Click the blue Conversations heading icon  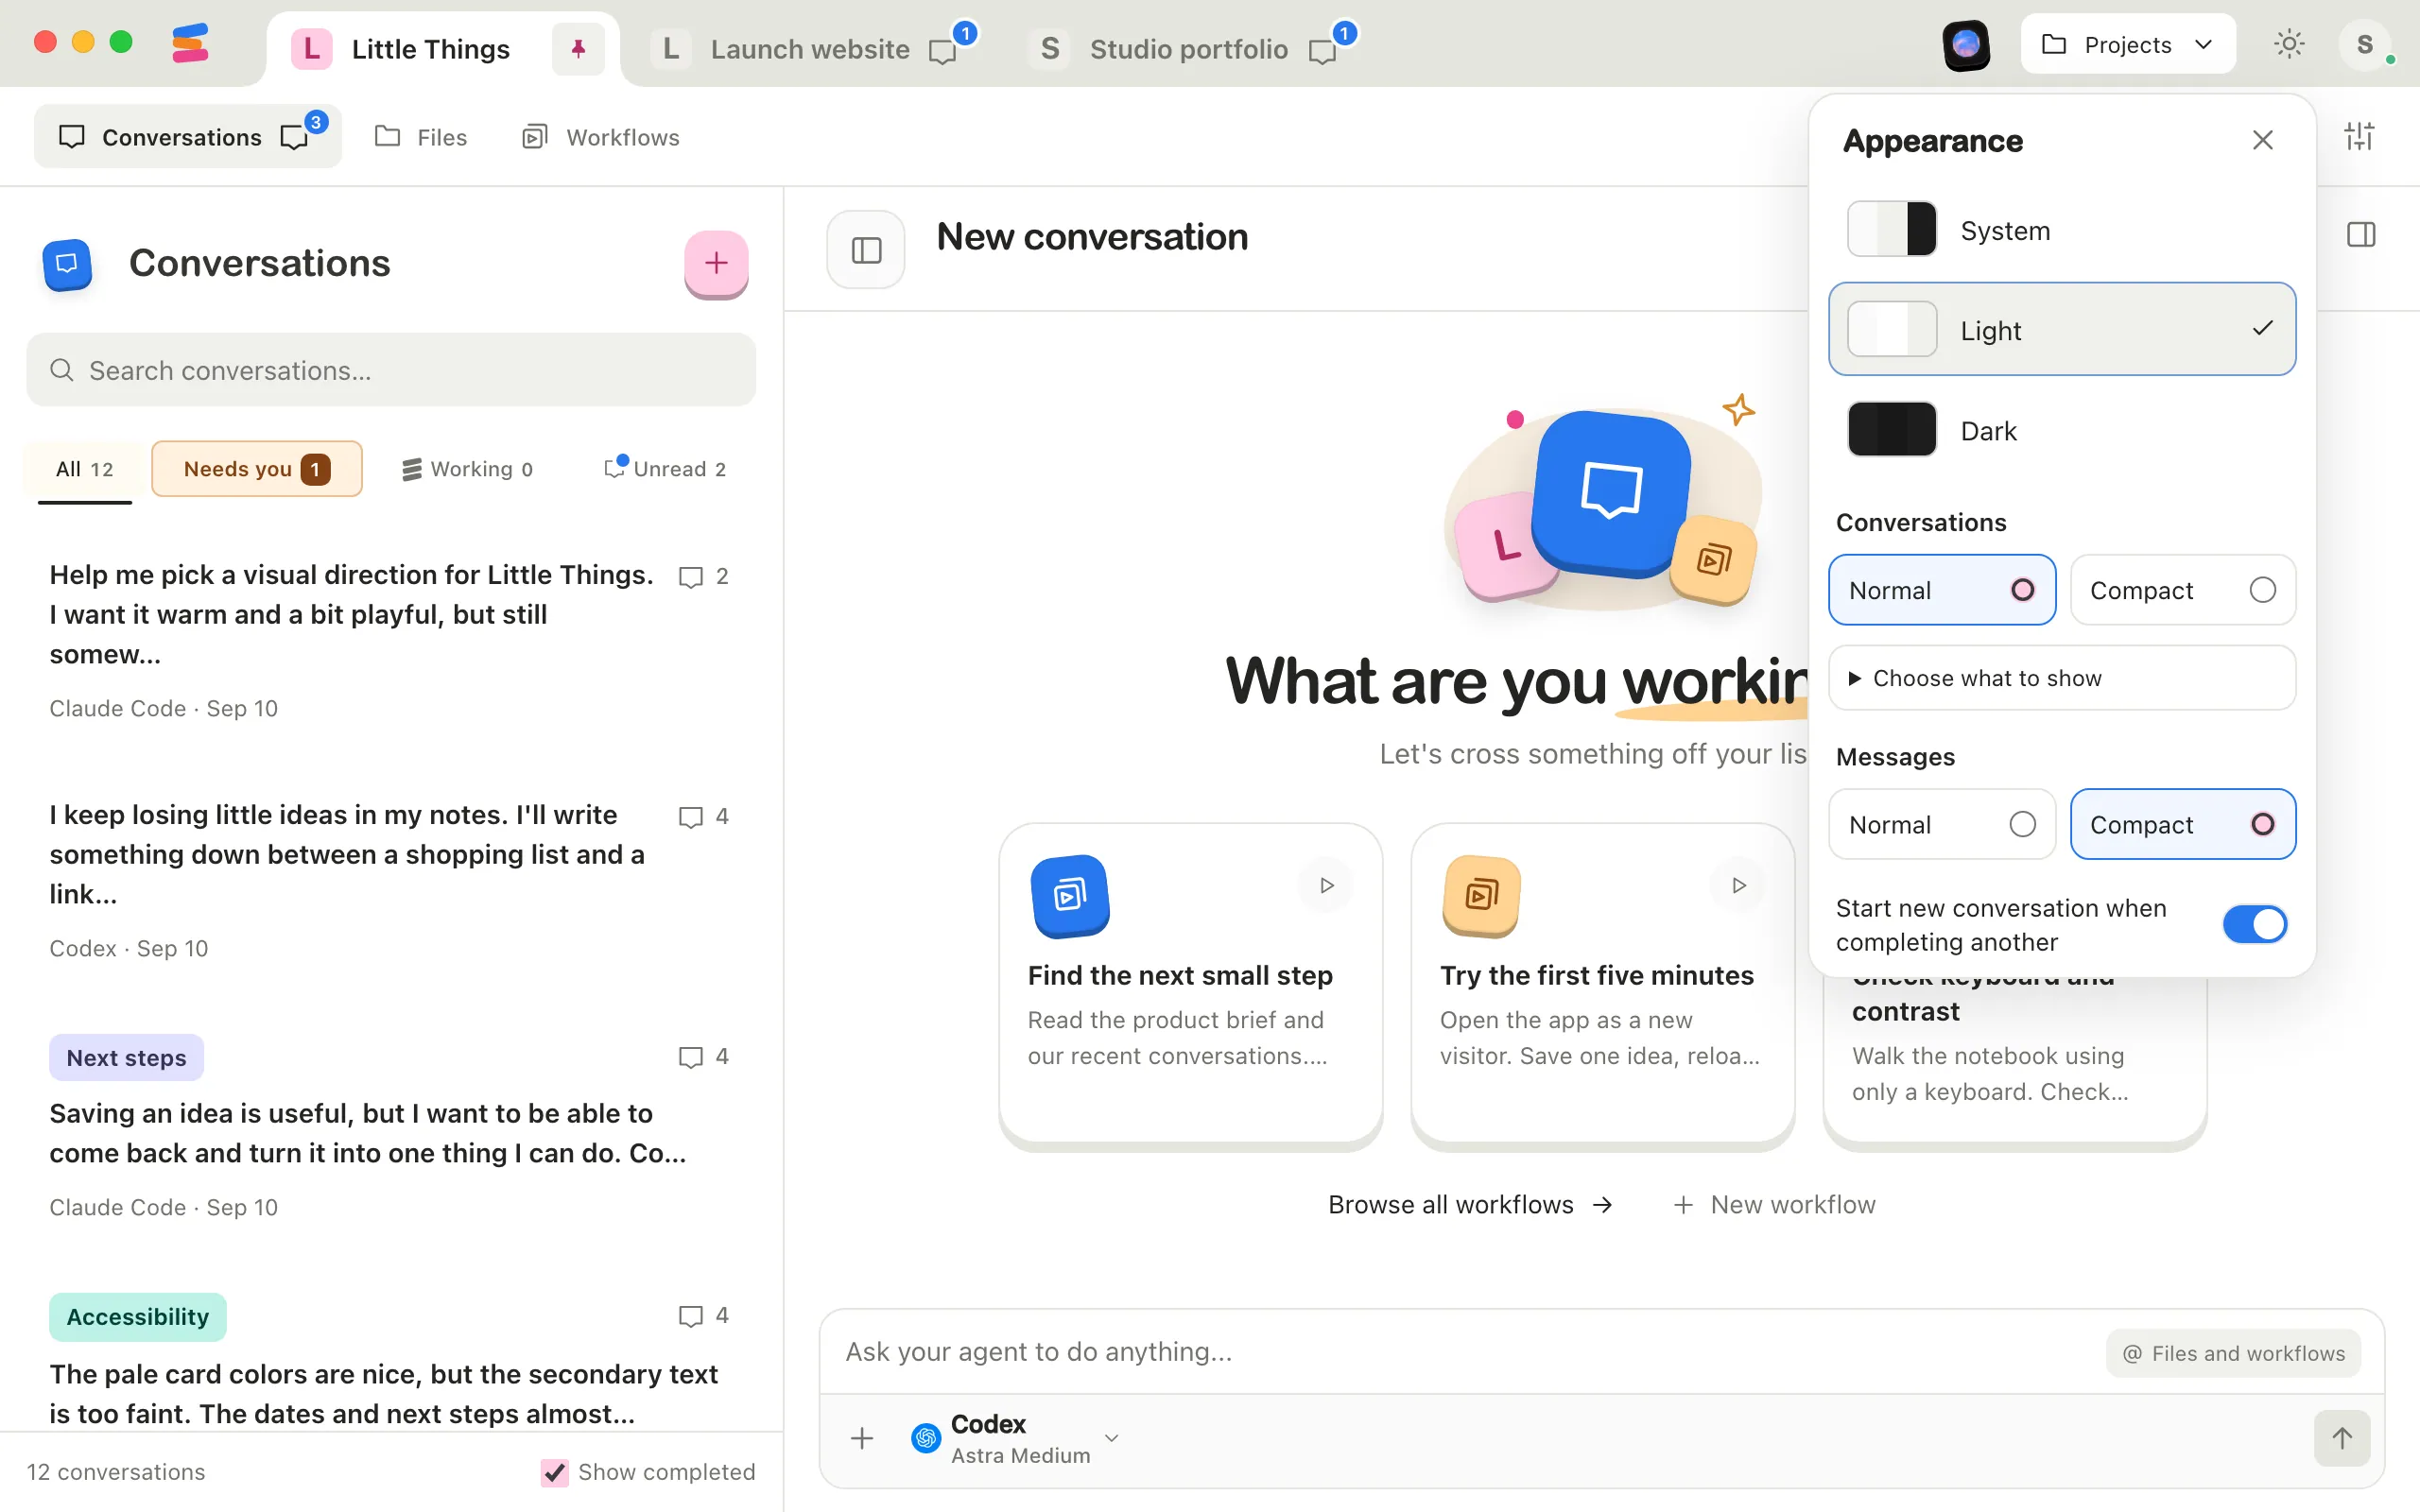67,264
